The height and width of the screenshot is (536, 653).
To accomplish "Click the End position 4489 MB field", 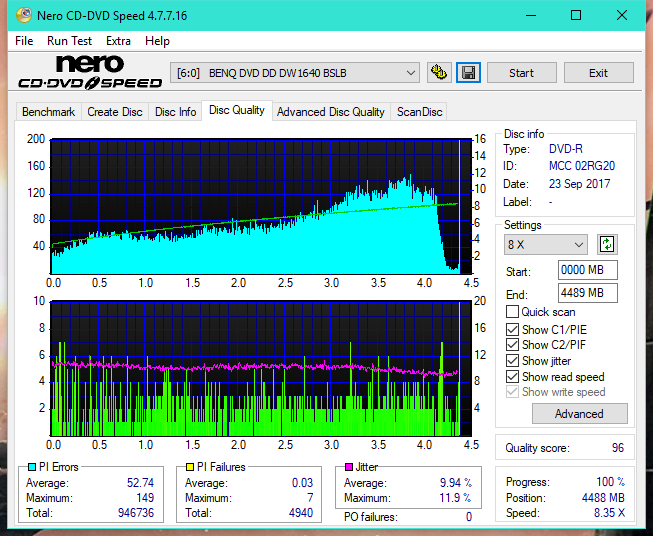I will 588,293.
